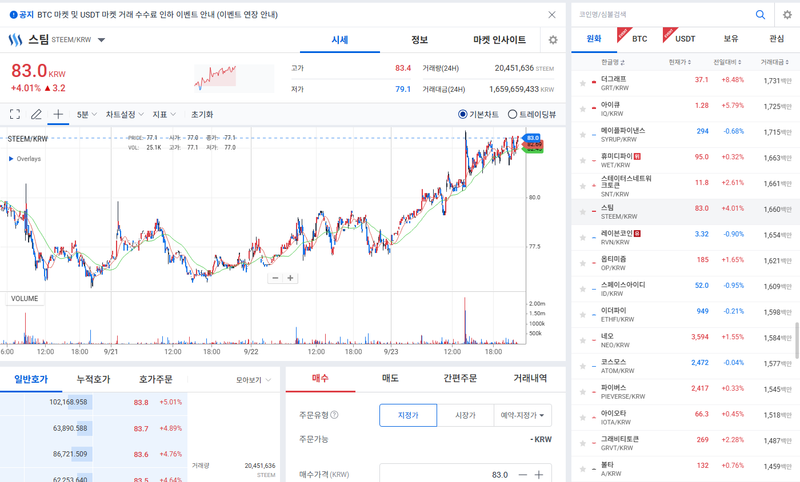The height and width of the screenshot is (482, 800).
Task: Sort list by 전일대비 column
Action: click(x=727, y=62)
